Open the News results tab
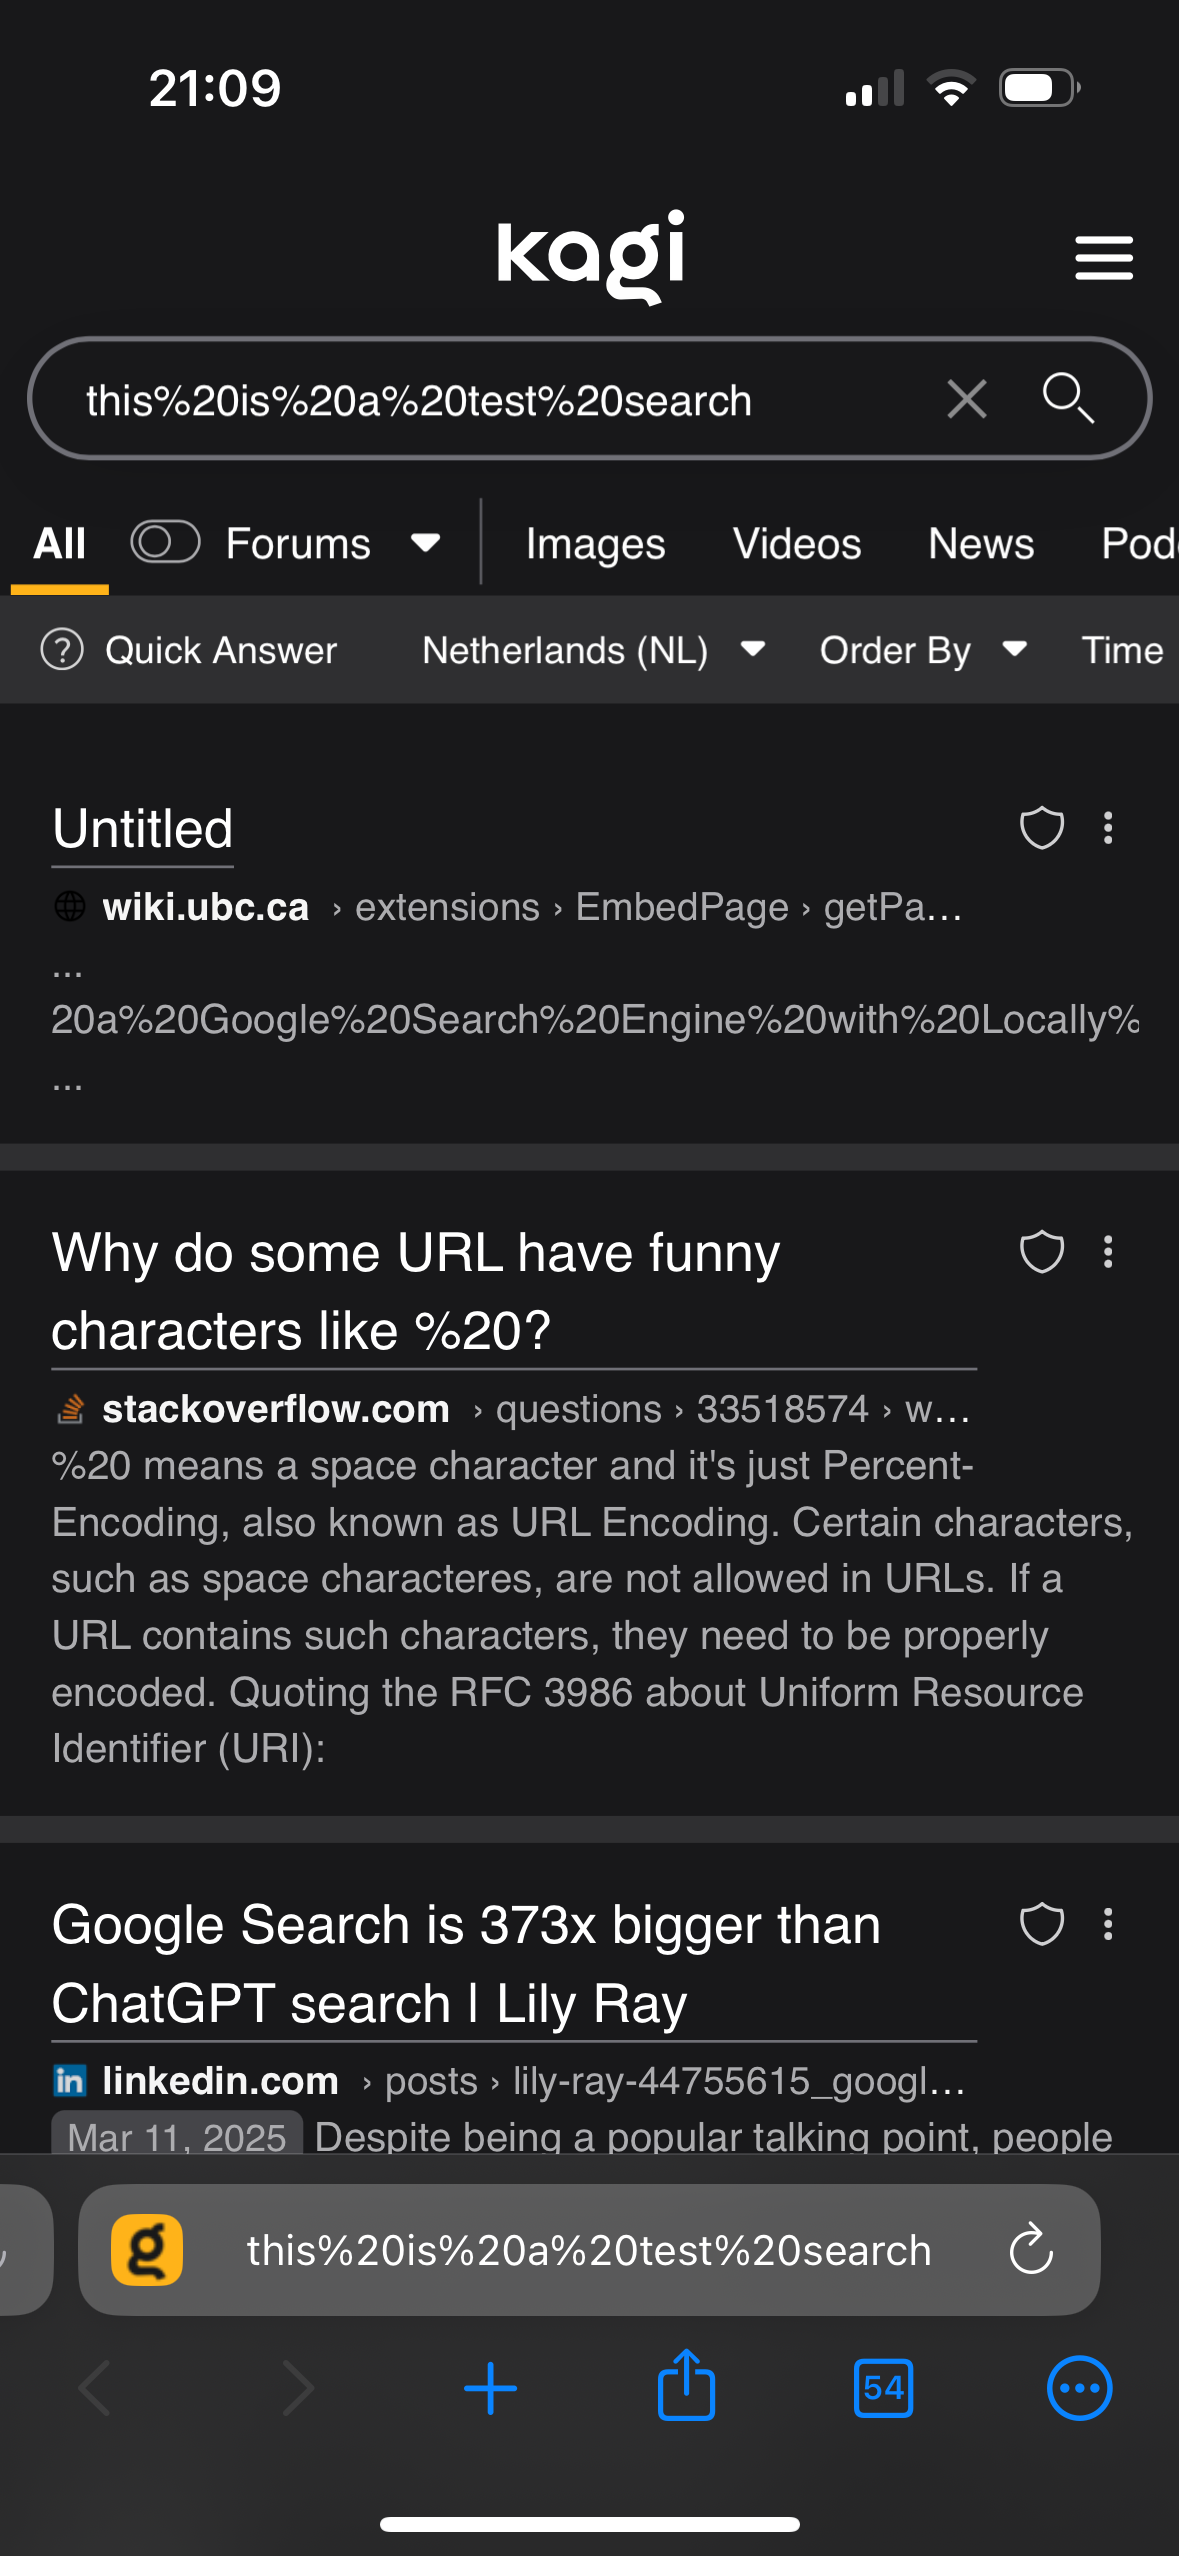This screenshot has height=2556, width=1179. click(980, 544)
